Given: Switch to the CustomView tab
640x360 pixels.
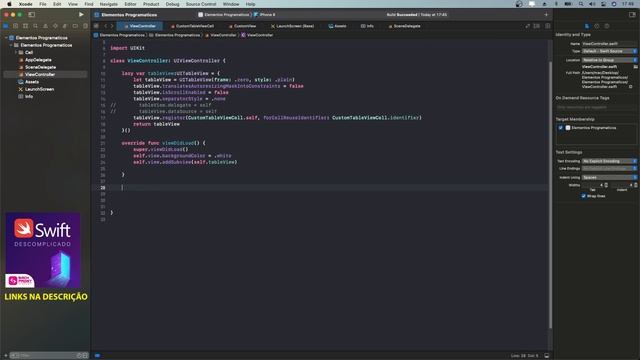Looking at the screenshot, I should point(242,26).
